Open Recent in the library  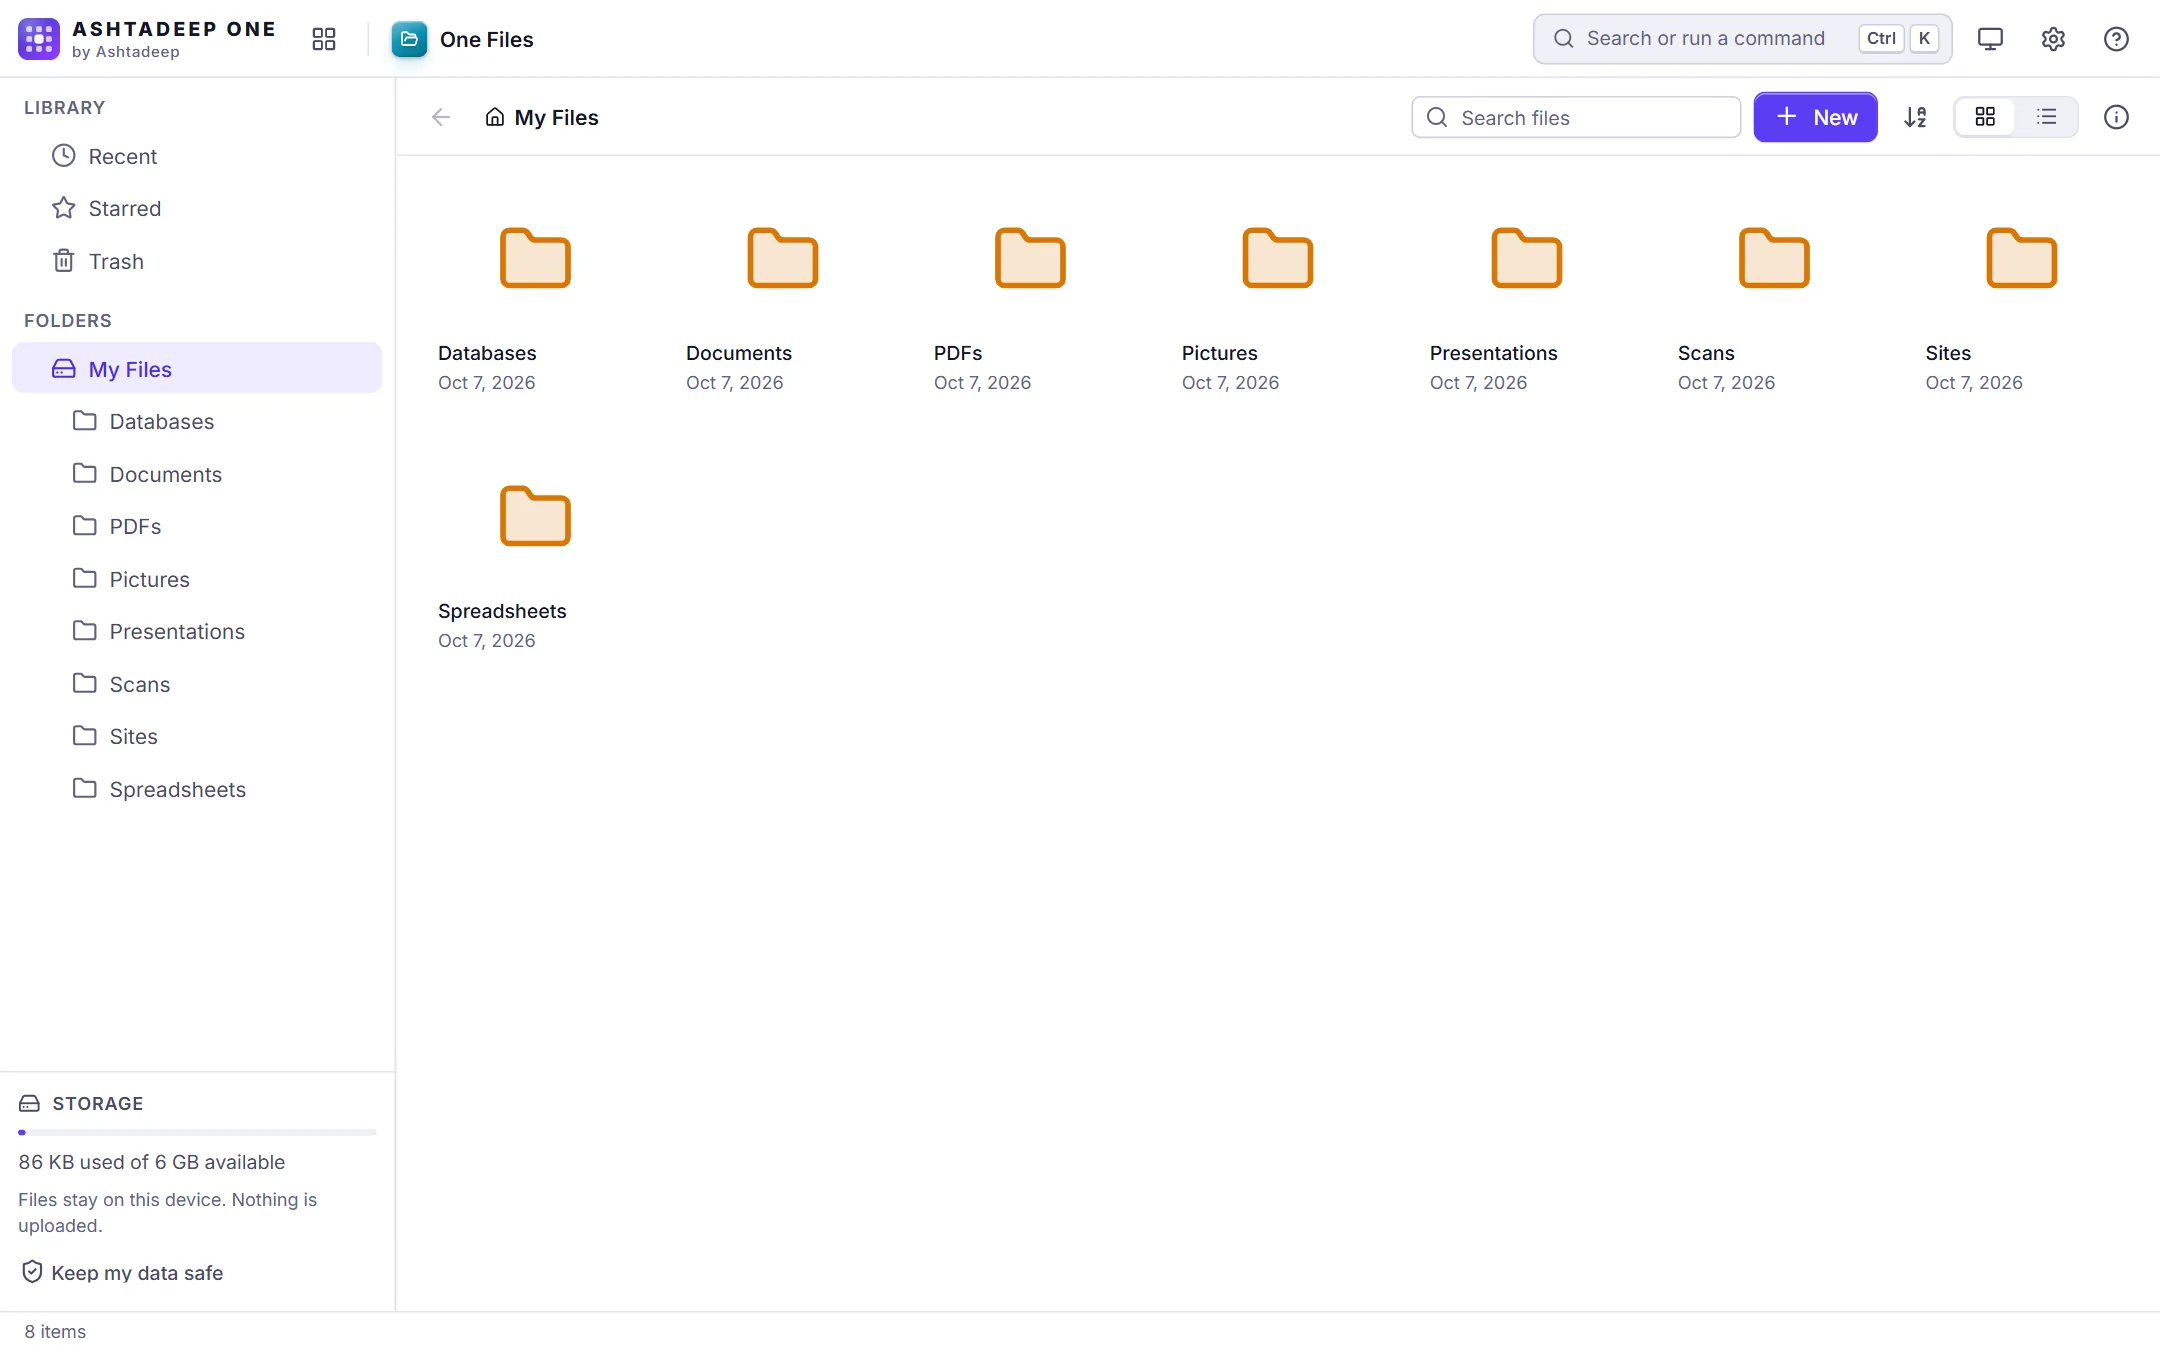197,156
